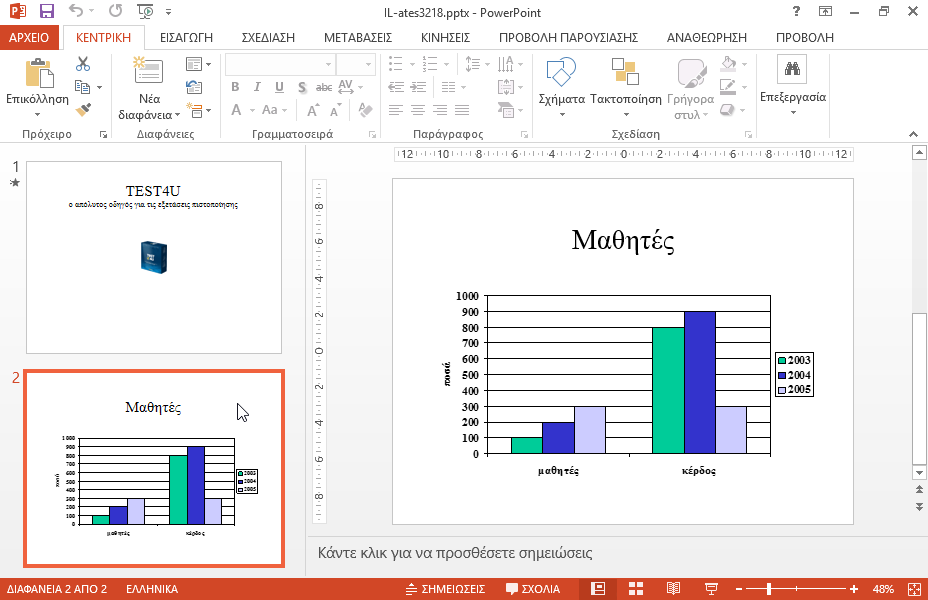The height and width of the screenshot is (600, 928).
Task: Open Font Color dropdown arrow
Action: pos(252,111)
